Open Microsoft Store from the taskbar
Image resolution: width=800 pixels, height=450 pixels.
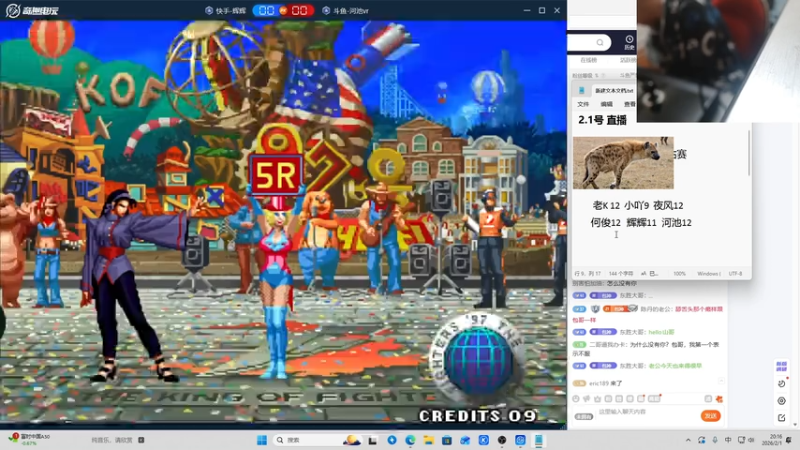click(x=446, y=440)
